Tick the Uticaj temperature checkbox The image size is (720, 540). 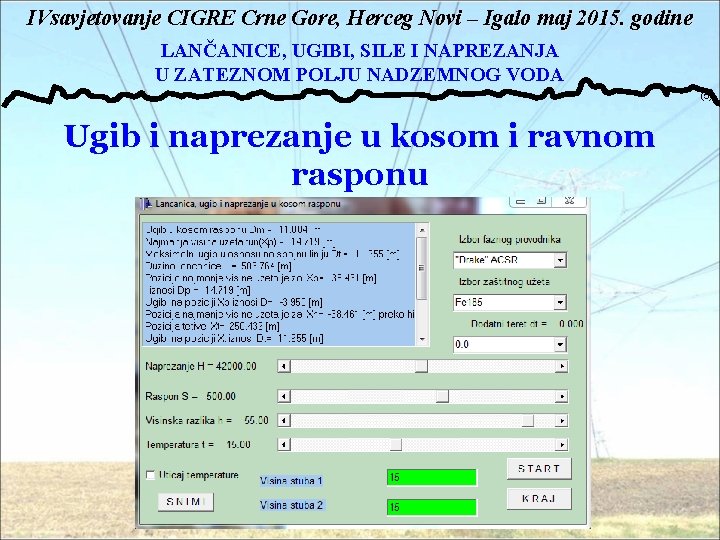point(151,475)
